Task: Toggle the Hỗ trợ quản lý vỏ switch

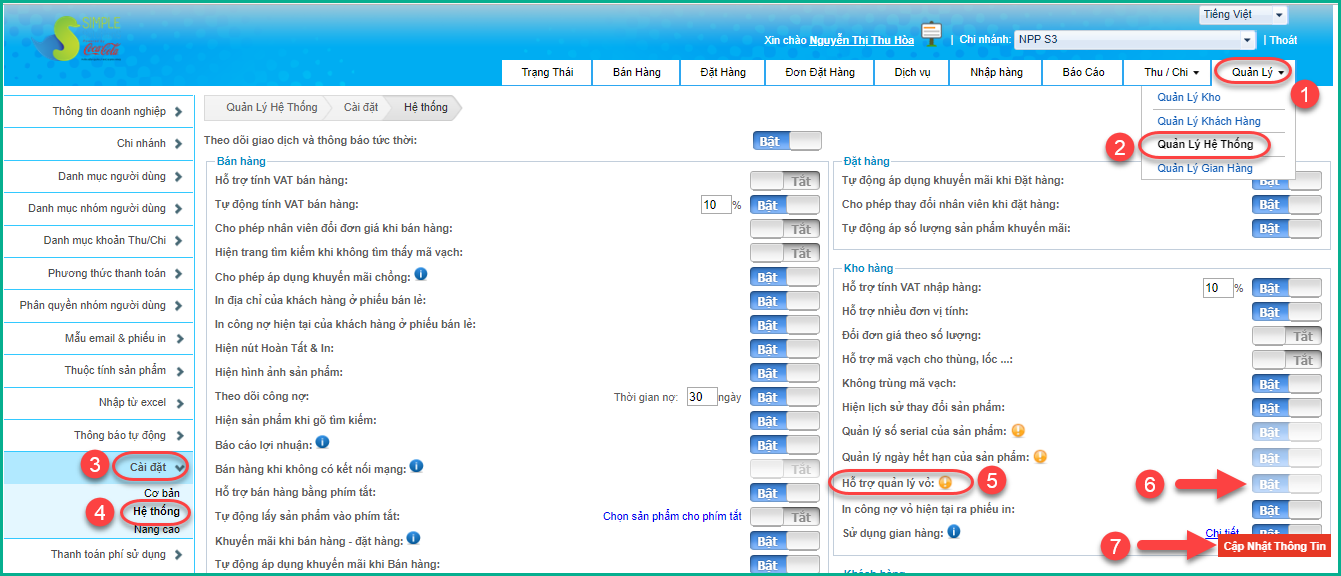Action: tap(1286, 484)
